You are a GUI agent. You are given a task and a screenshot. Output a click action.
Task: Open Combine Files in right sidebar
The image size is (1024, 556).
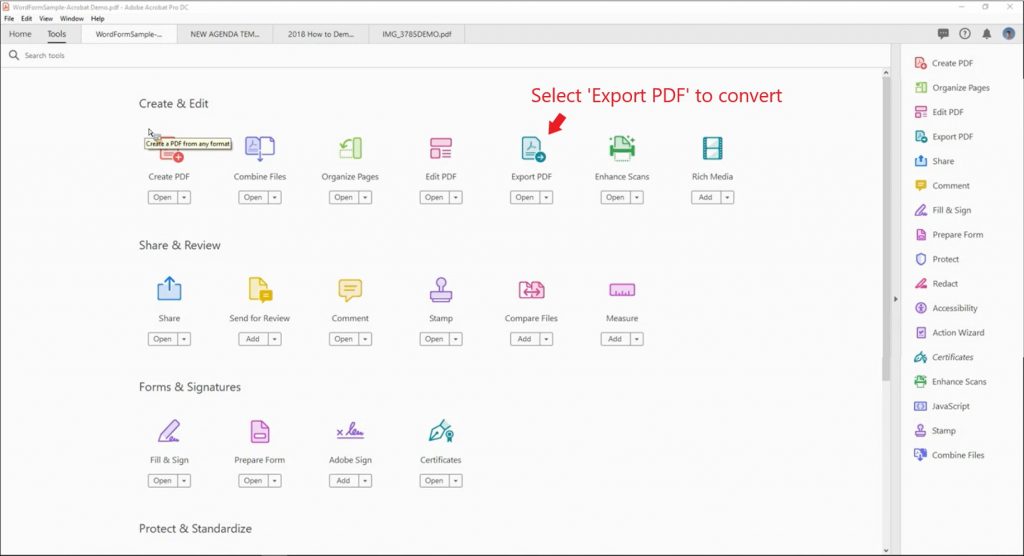click(x=949, y=455)
